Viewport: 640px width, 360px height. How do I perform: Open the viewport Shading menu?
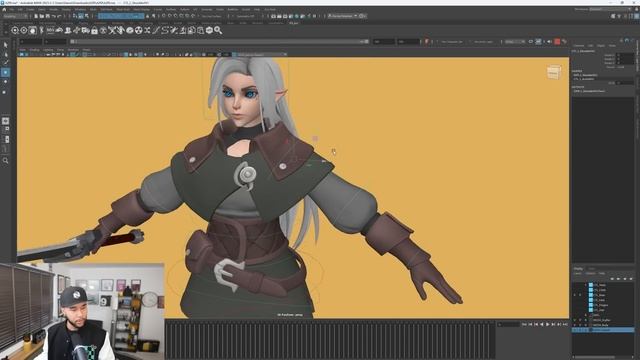(34, 50)
